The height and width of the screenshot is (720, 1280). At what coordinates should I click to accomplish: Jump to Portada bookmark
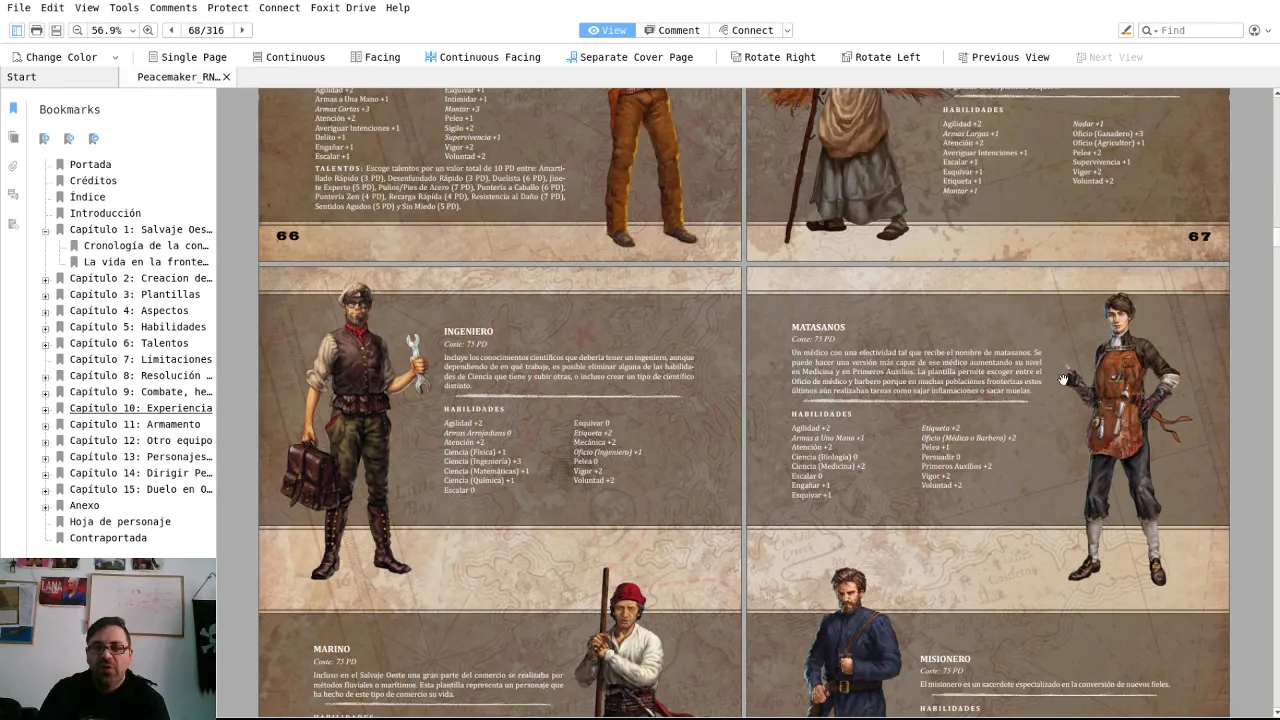[90, 164]
